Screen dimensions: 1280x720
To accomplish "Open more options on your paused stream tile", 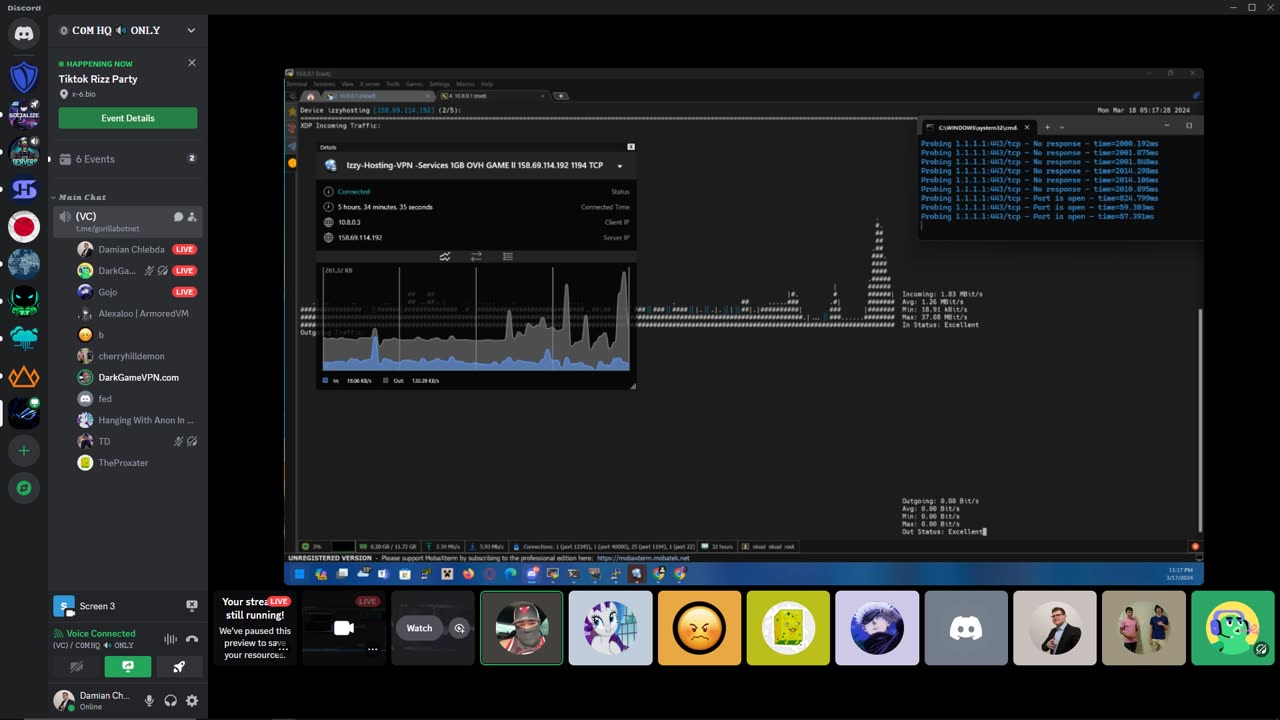I will 283,648.
